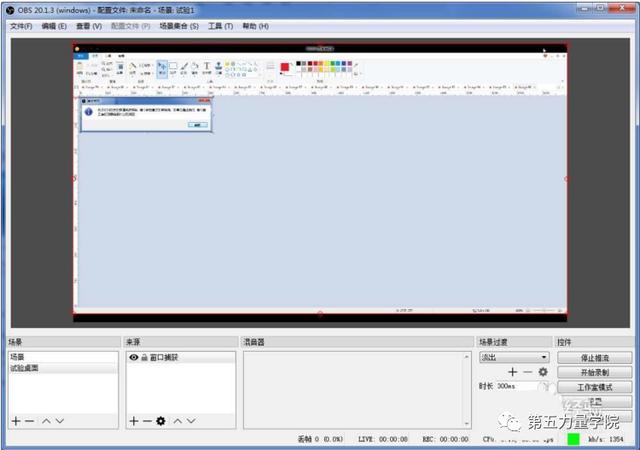This screenshot has height=450, width=640.
Task: Click the 场景过渡 panel header
Action: pyautogui.click(x=514, y=342)
